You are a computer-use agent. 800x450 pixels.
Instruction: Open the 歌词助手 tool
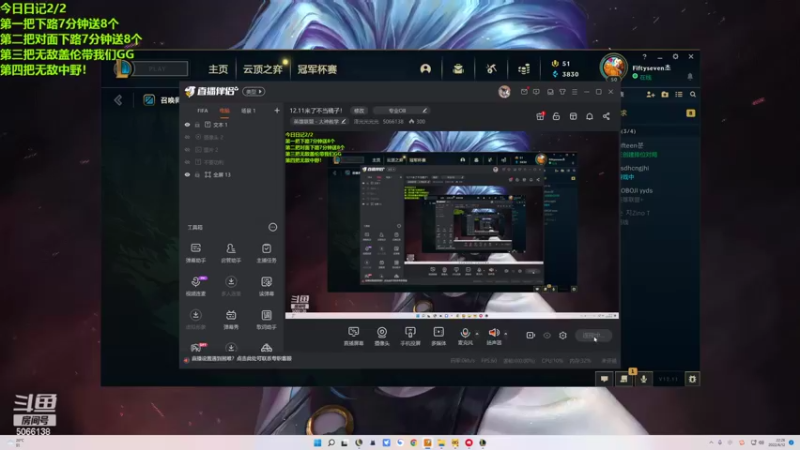[x=266, y=319]
